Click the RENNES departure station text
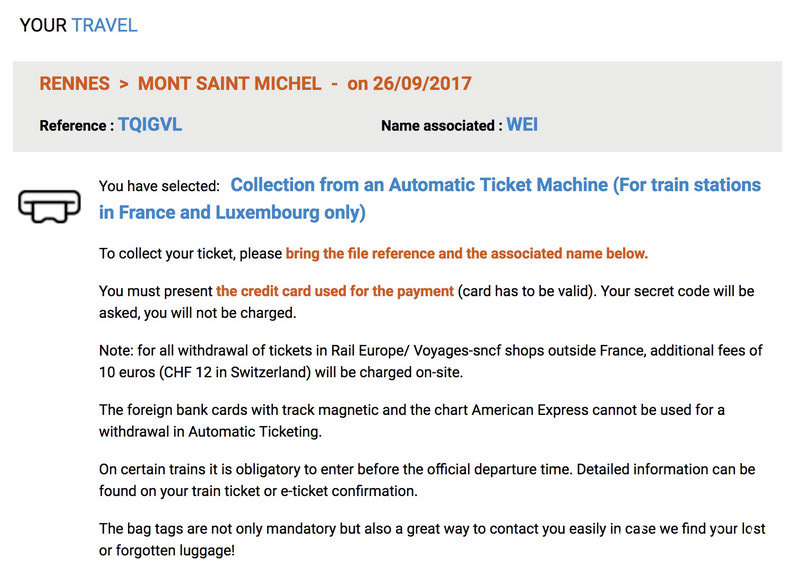Viewport: 800px width, 579px height. coord(74,84)
